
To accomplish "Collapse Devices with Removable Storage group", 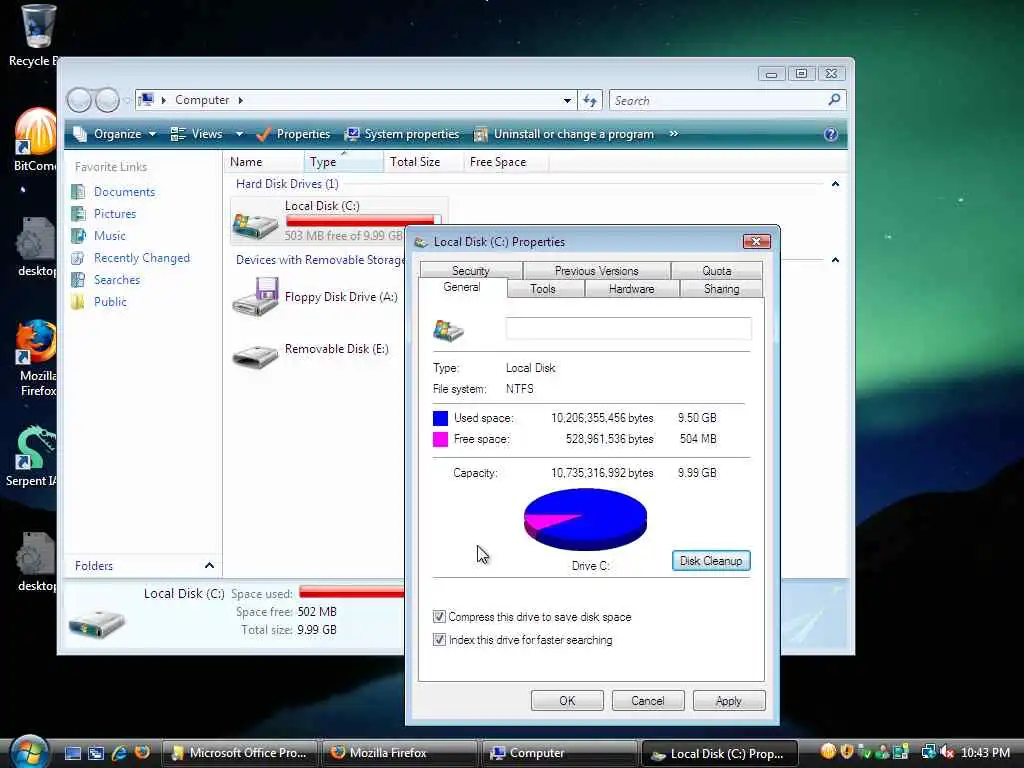I will (835, 260).
